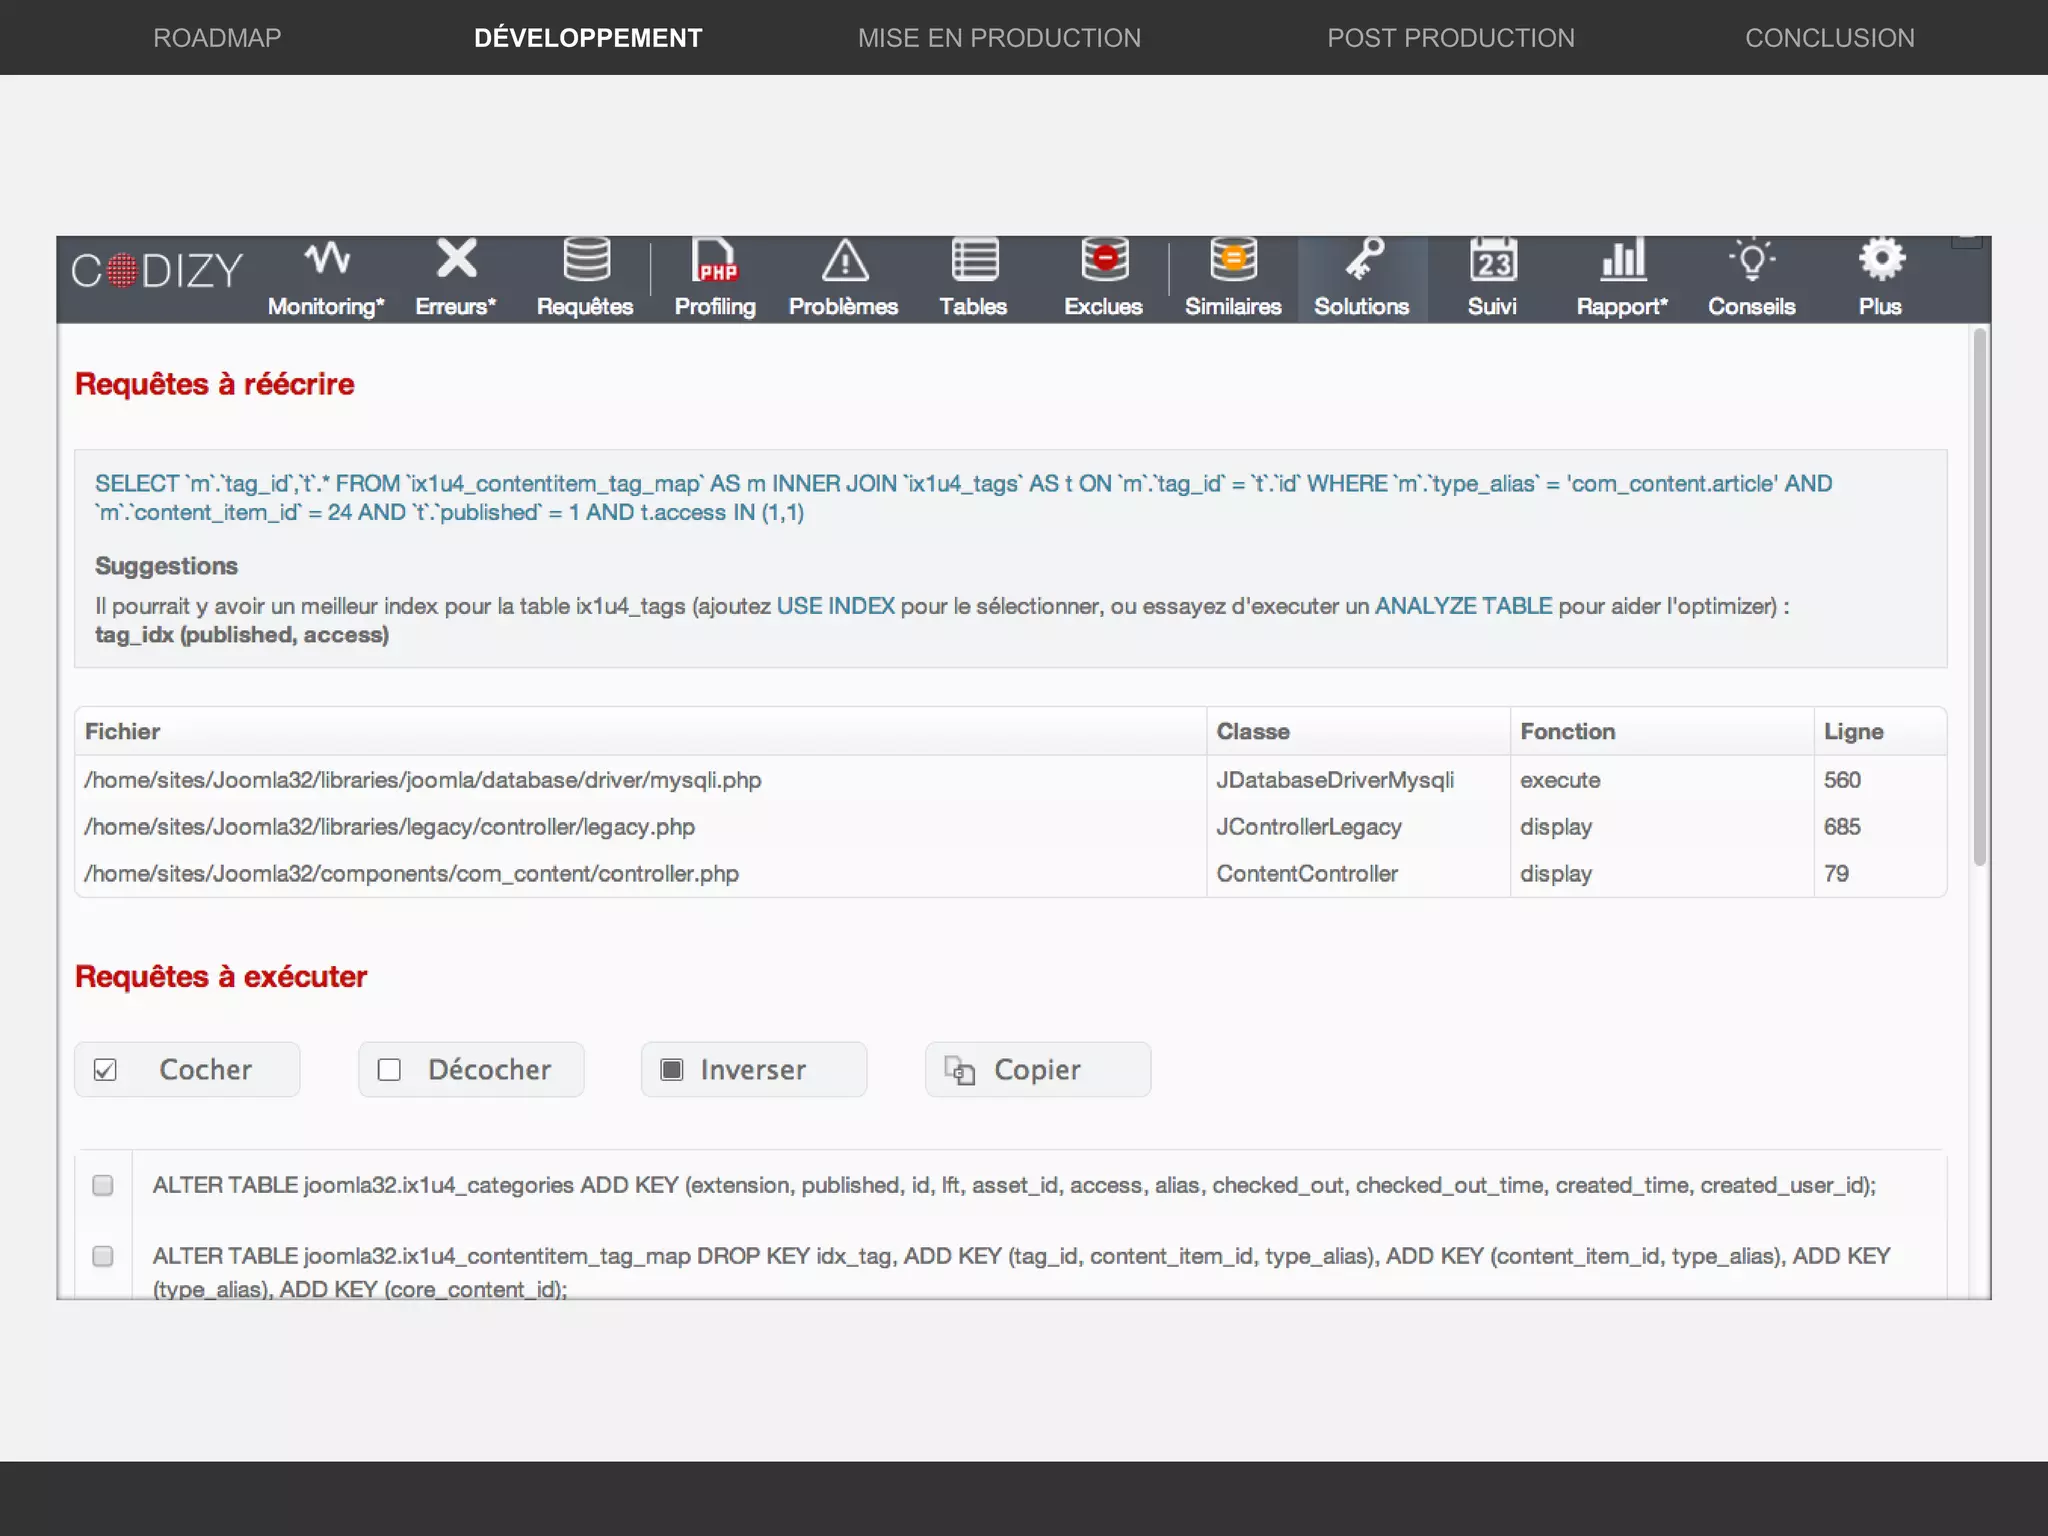Click the Cocher check-all button
Viewport: 2048px width, 1536px height.
[x=187, y=1069]
